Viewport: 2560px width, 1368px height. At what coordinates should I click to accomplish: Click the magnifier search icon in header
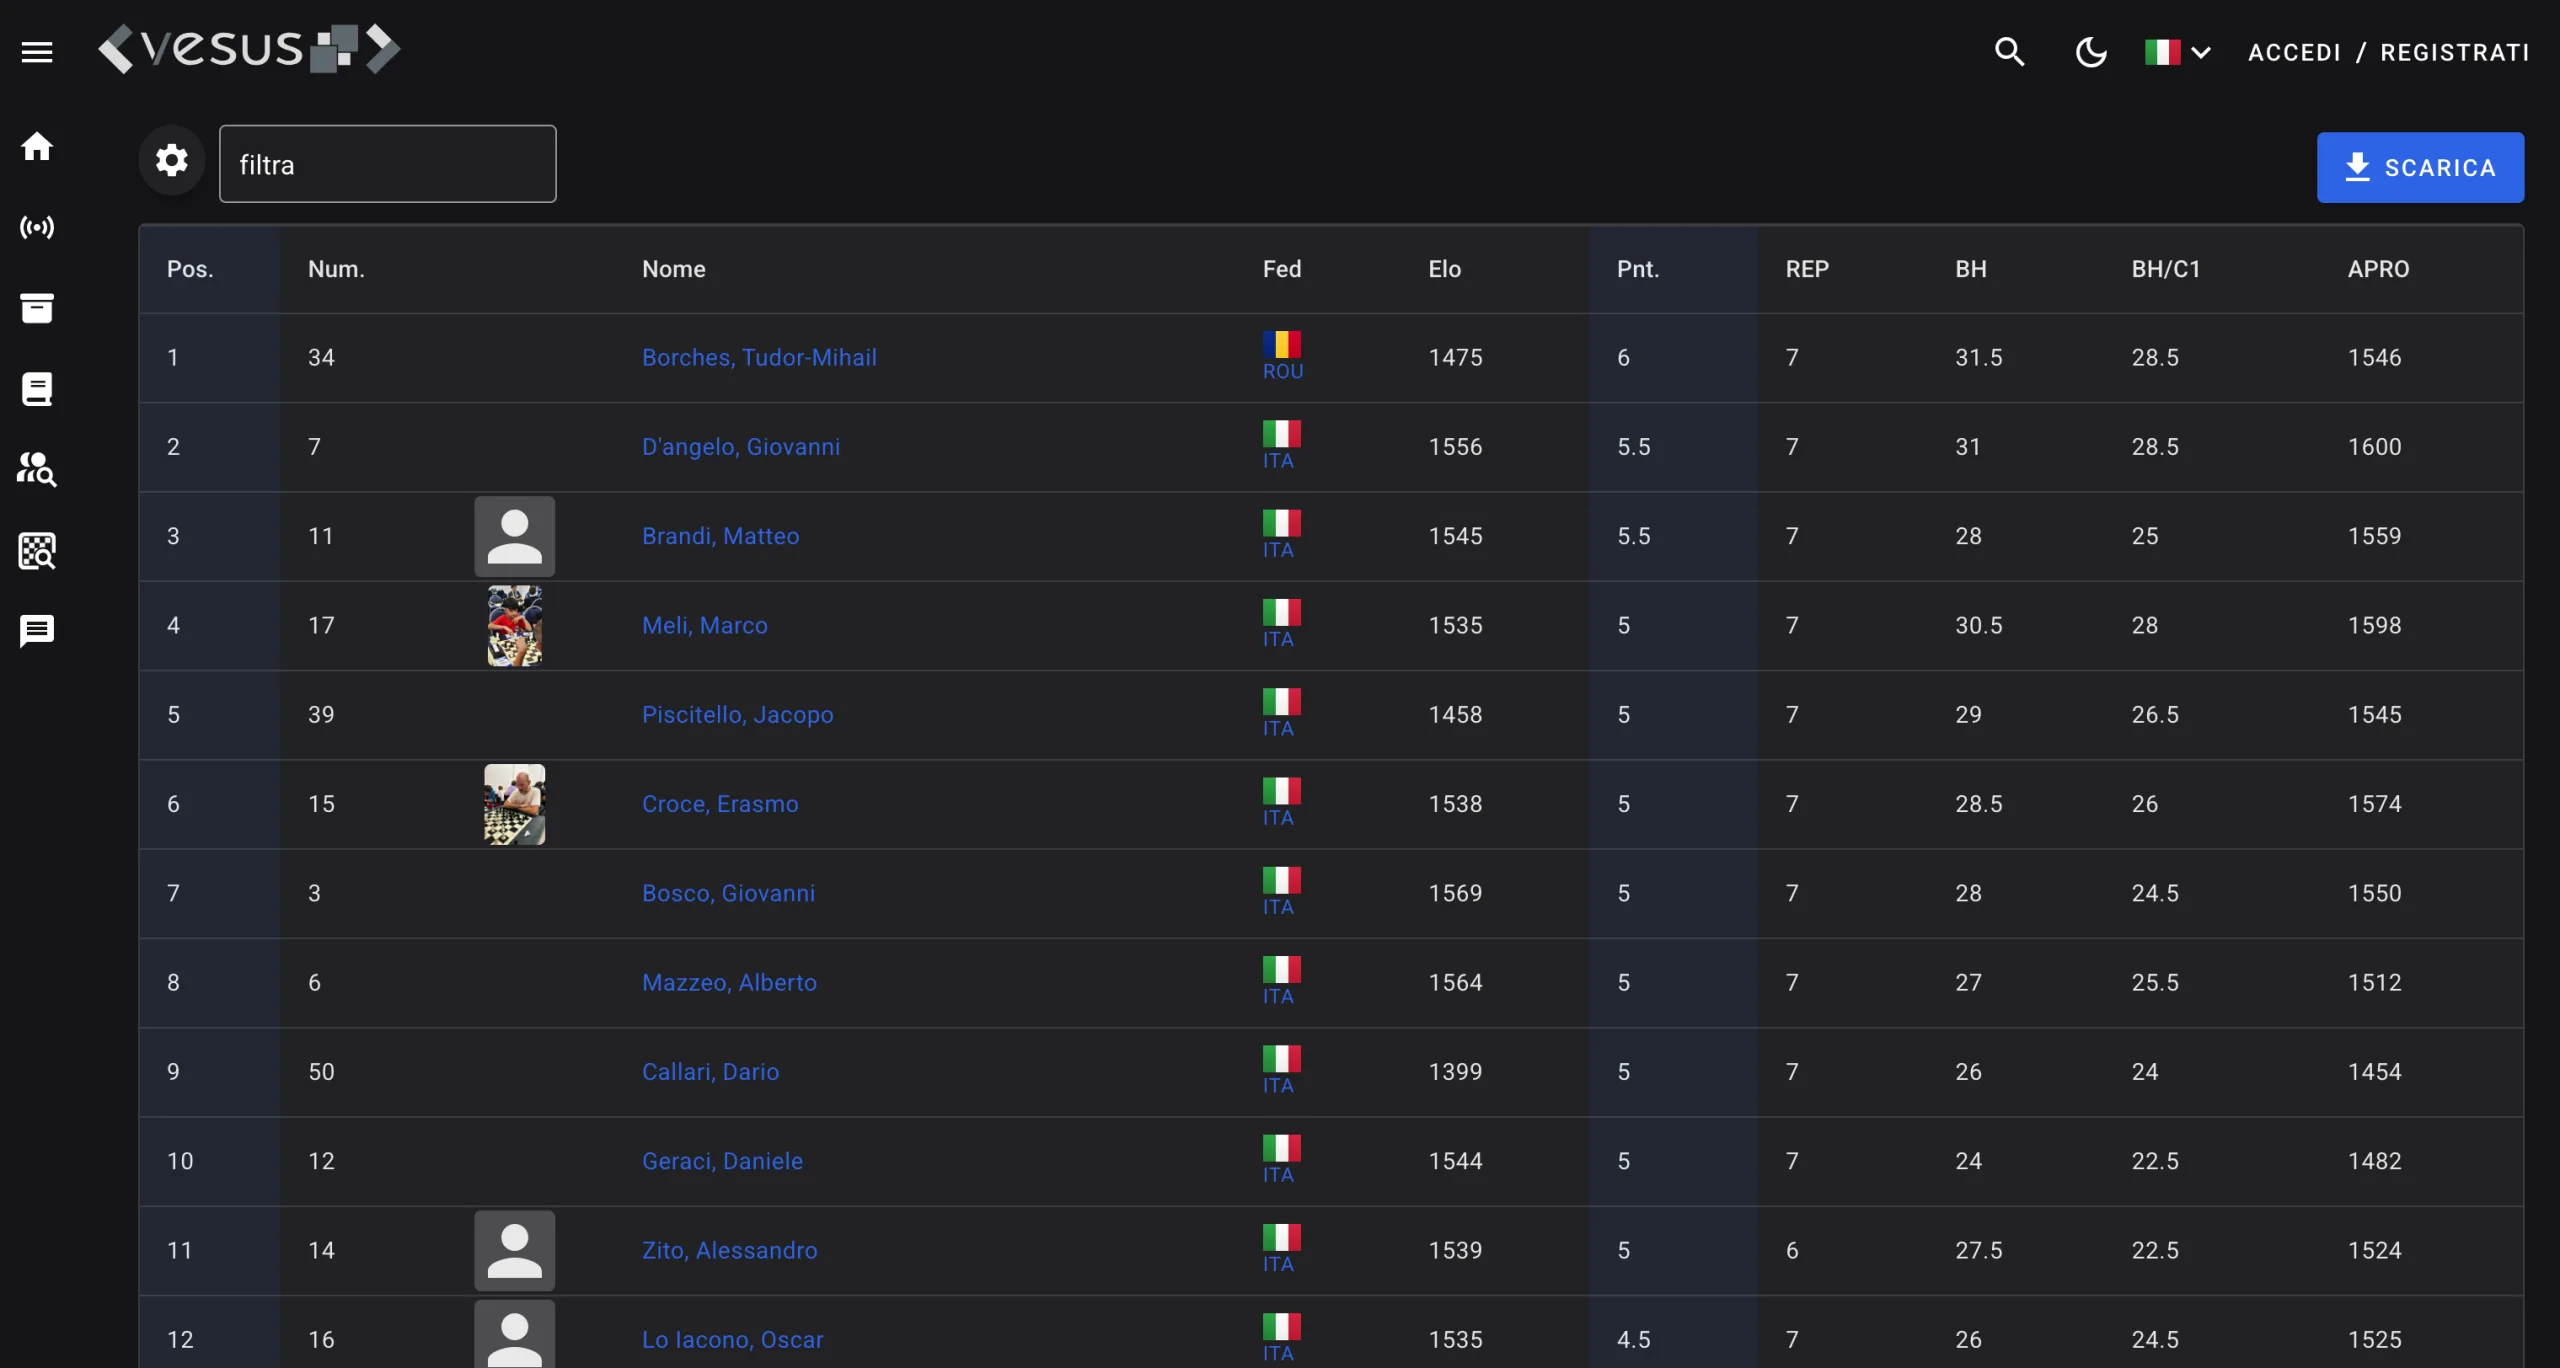[2009, 52]
